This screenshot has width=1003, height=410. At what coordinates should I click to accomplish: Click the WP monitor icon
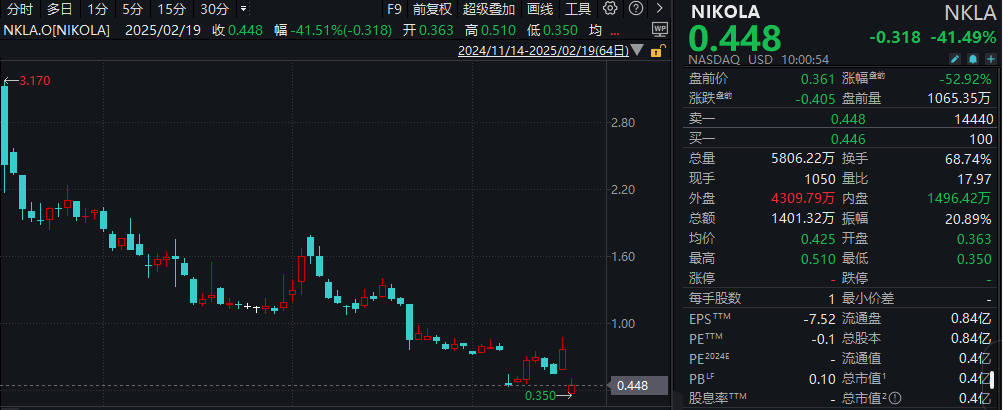point(659,29)
